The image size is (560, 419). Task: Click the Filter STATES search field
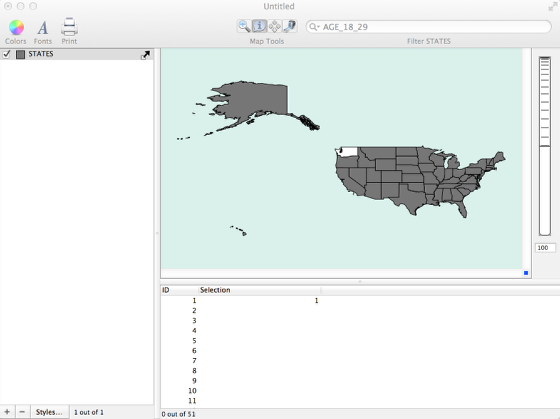(x=429, y=27)
